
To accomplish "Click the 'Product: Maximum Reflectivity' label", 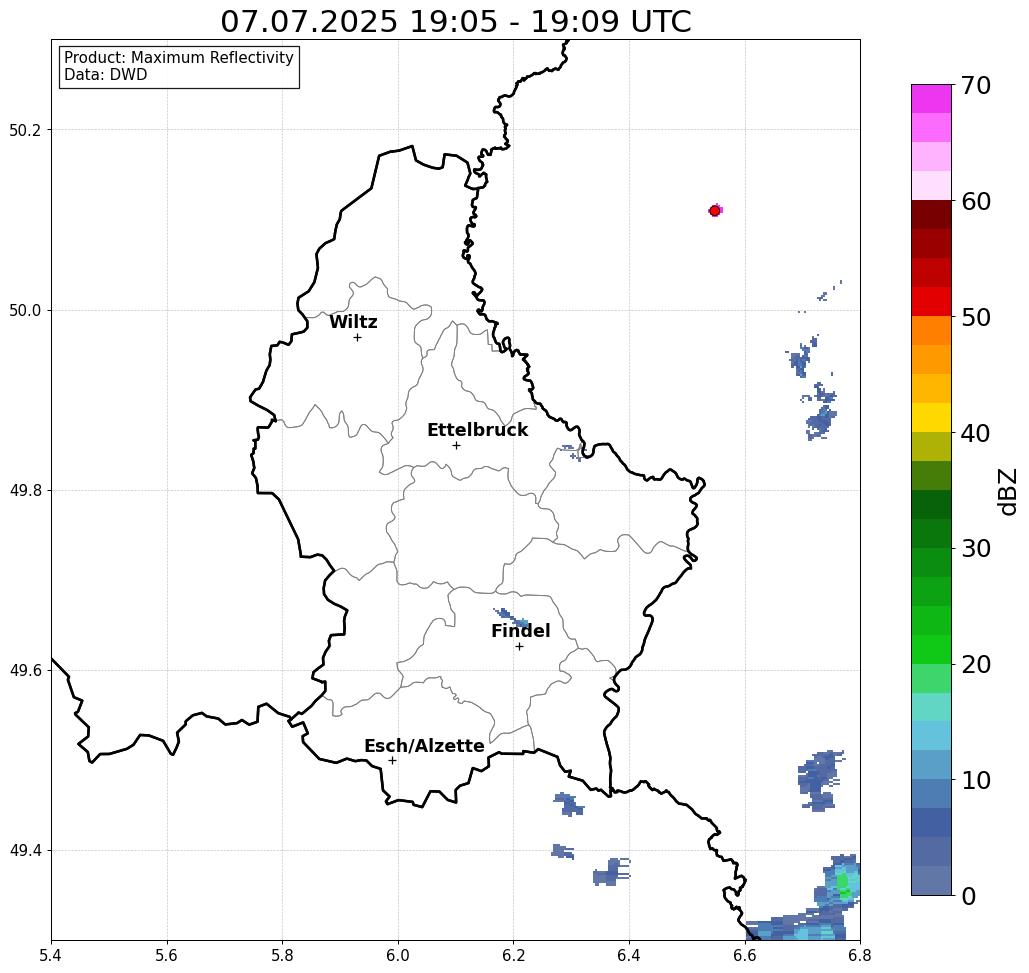I will pos(178,58).
